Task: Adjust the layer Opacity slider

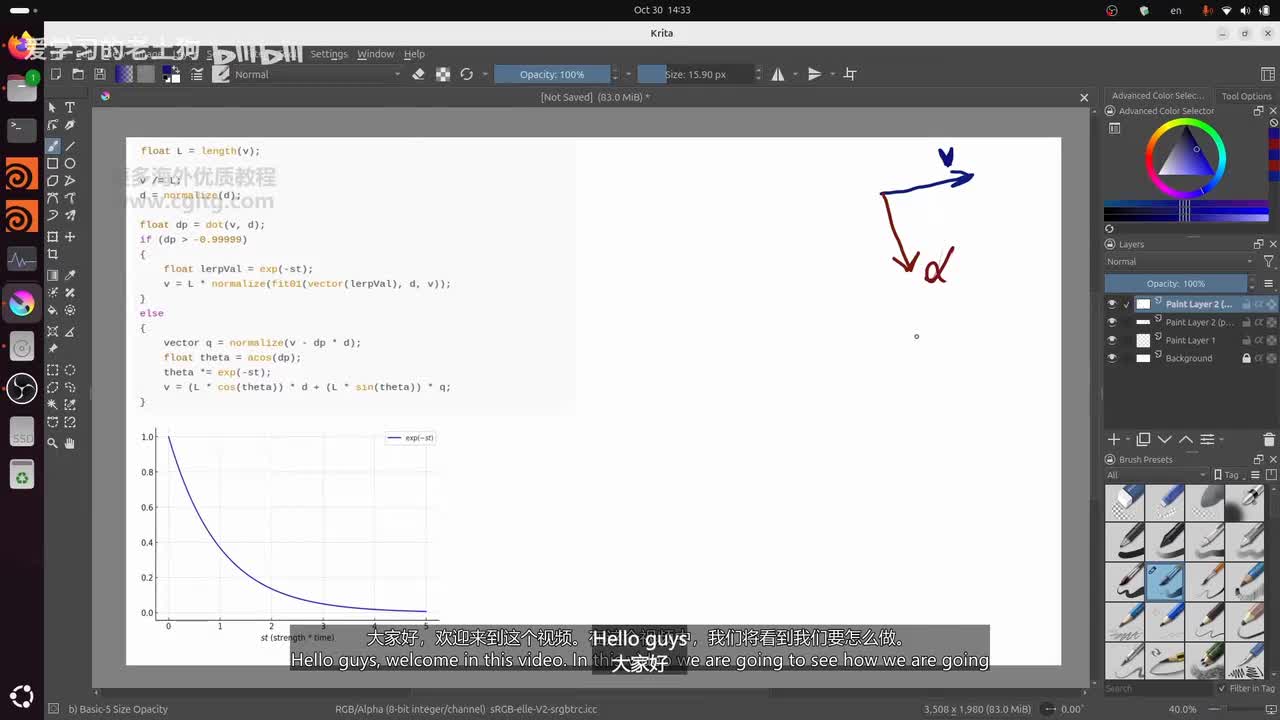Action: pos(1176,284)
